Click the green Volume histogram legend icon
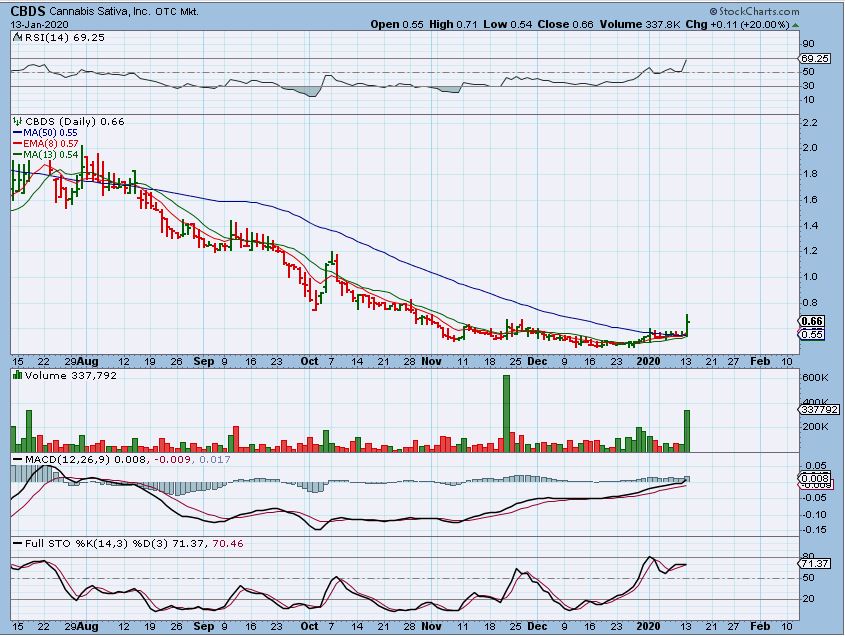Image resolution: width=845 pixels, height=637 pixels. pyautogui.click(x=18, y=375)
